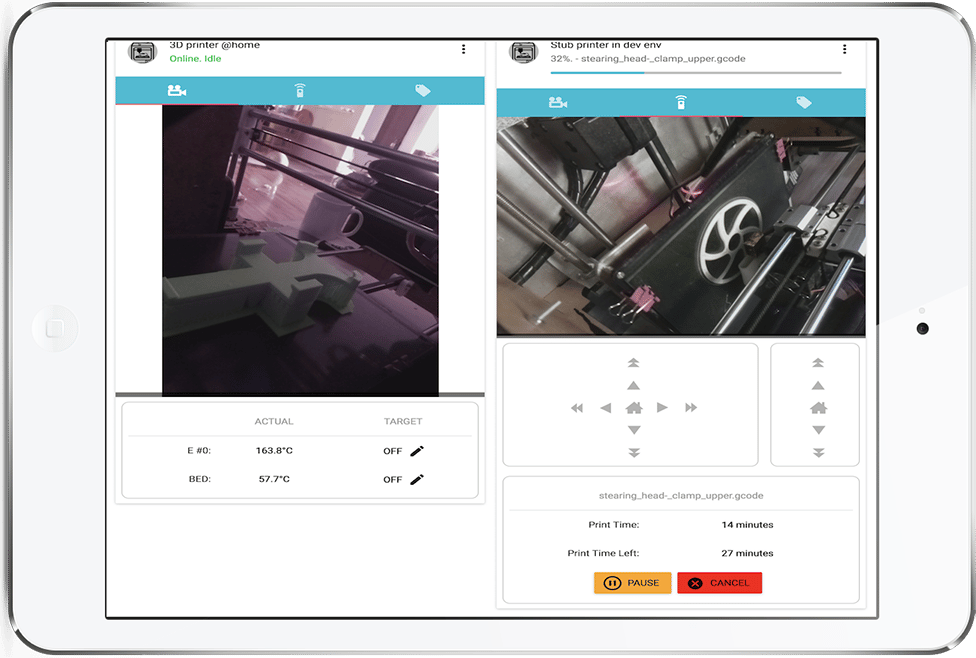Image resolution: width=976 pixels, height=658 pixels.
Task: Click the 'Stub printer in dev env' title
Action: [x=606, y=45]
